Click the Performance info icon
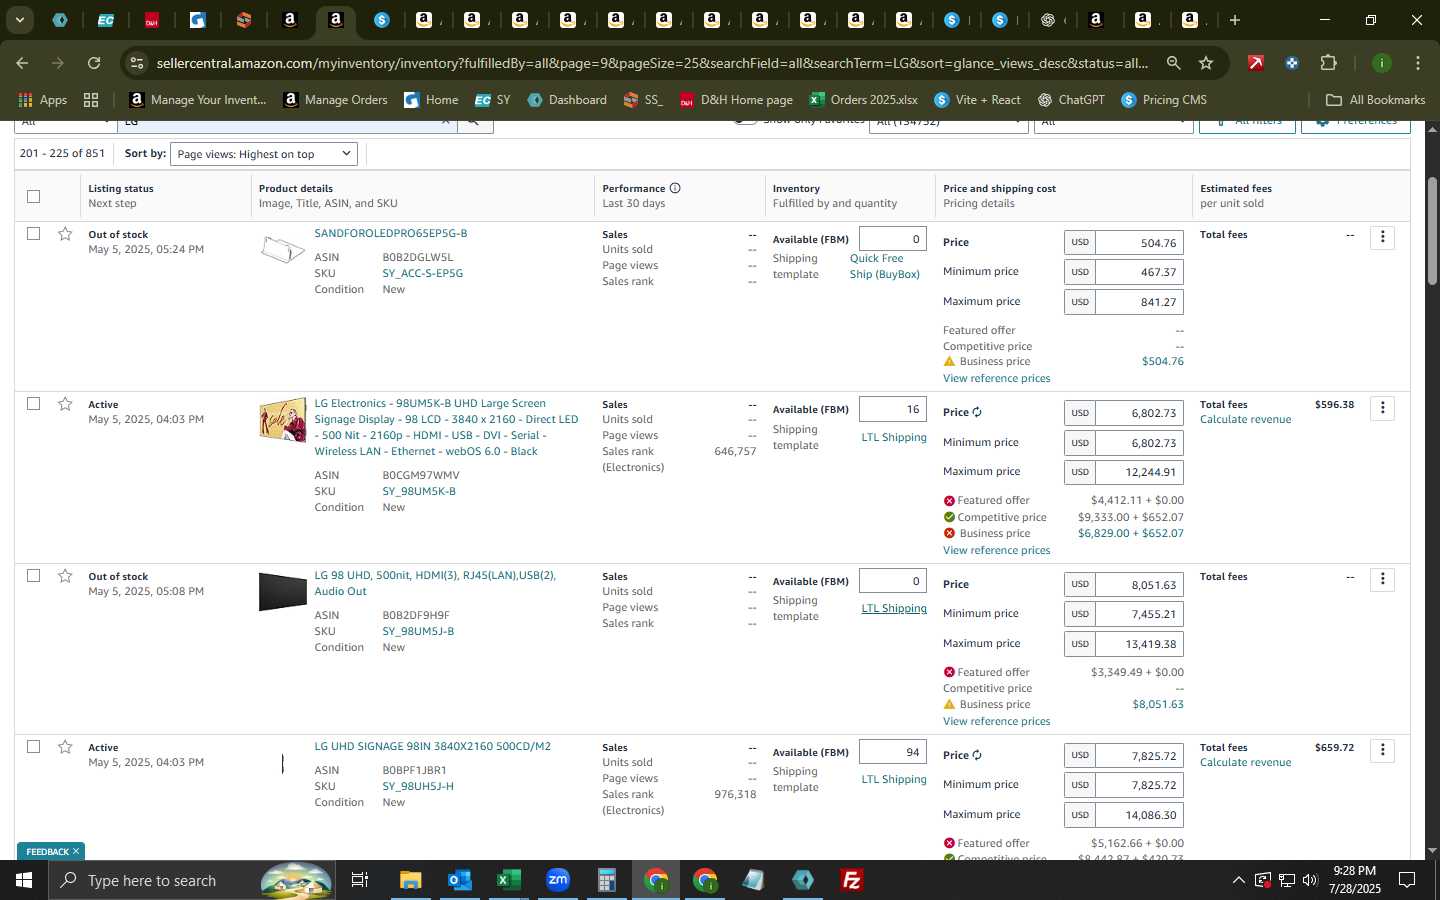Screen dimensions: 1440x900 (x=675, y=188)
